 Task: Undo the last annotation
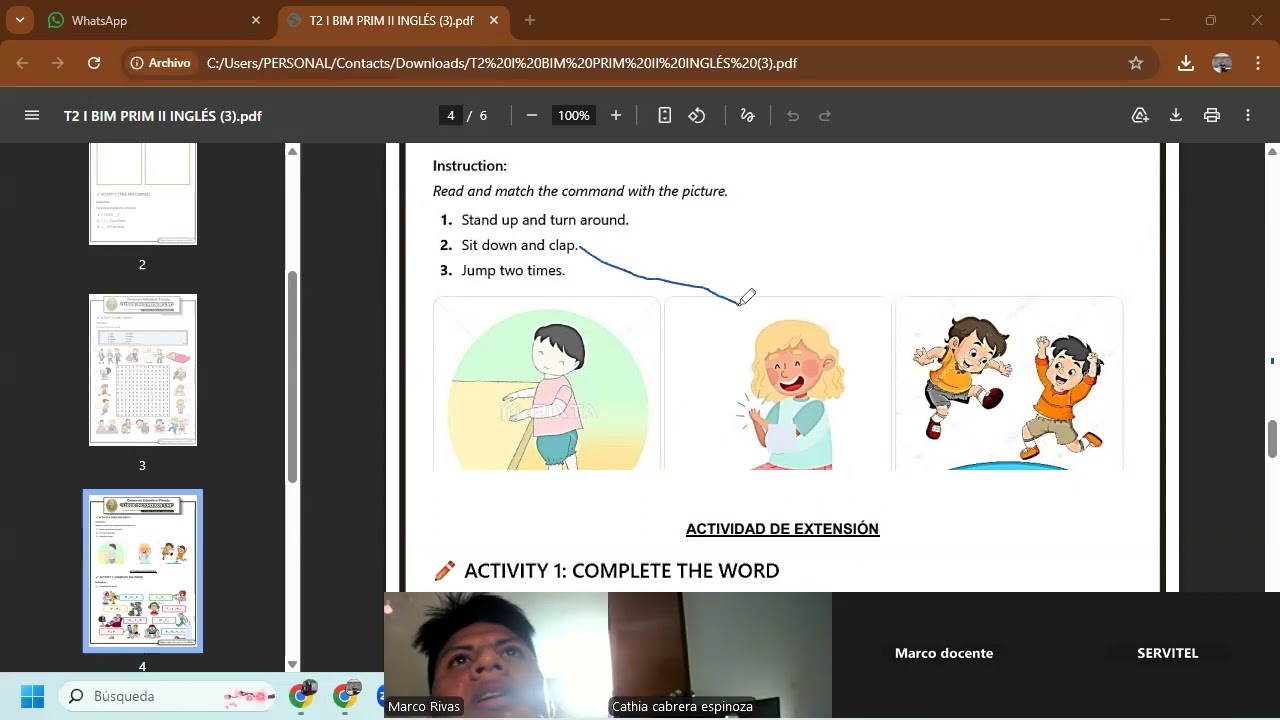click(x=793, y=116)
